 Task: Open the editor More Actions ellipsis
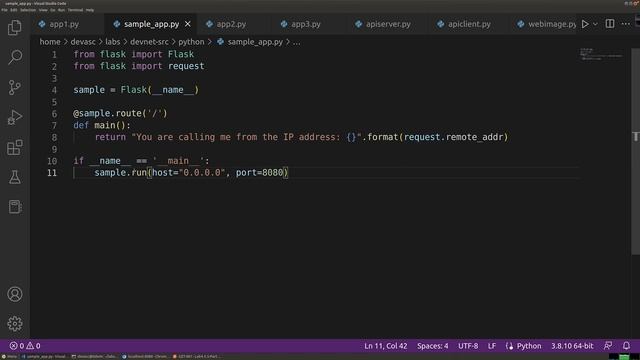tap(626, 24)
